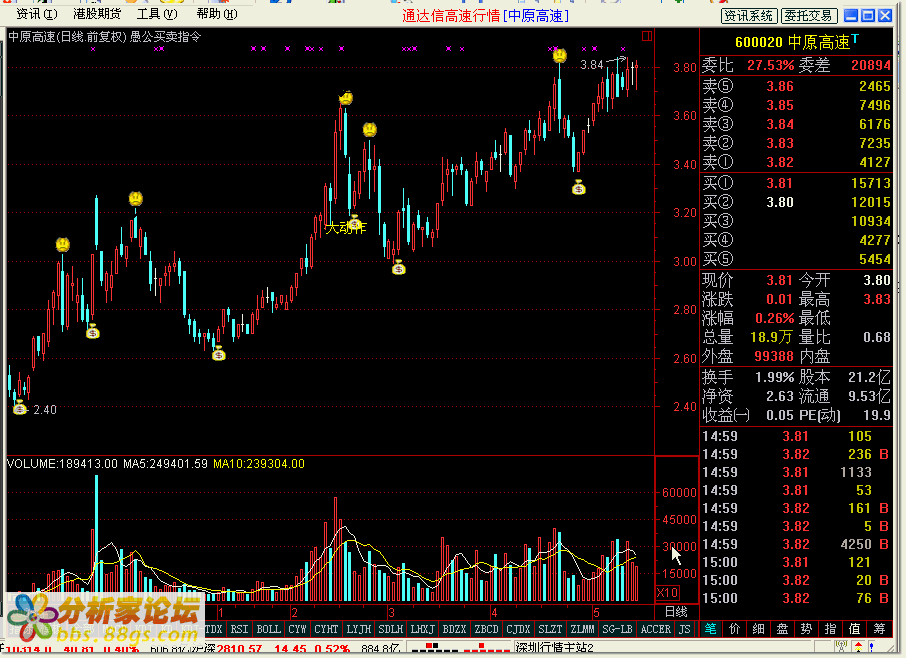Open the BDZX indicator tab
This screenshot has width=906, height=658.
pyautogui.click(x=454, y=629)
